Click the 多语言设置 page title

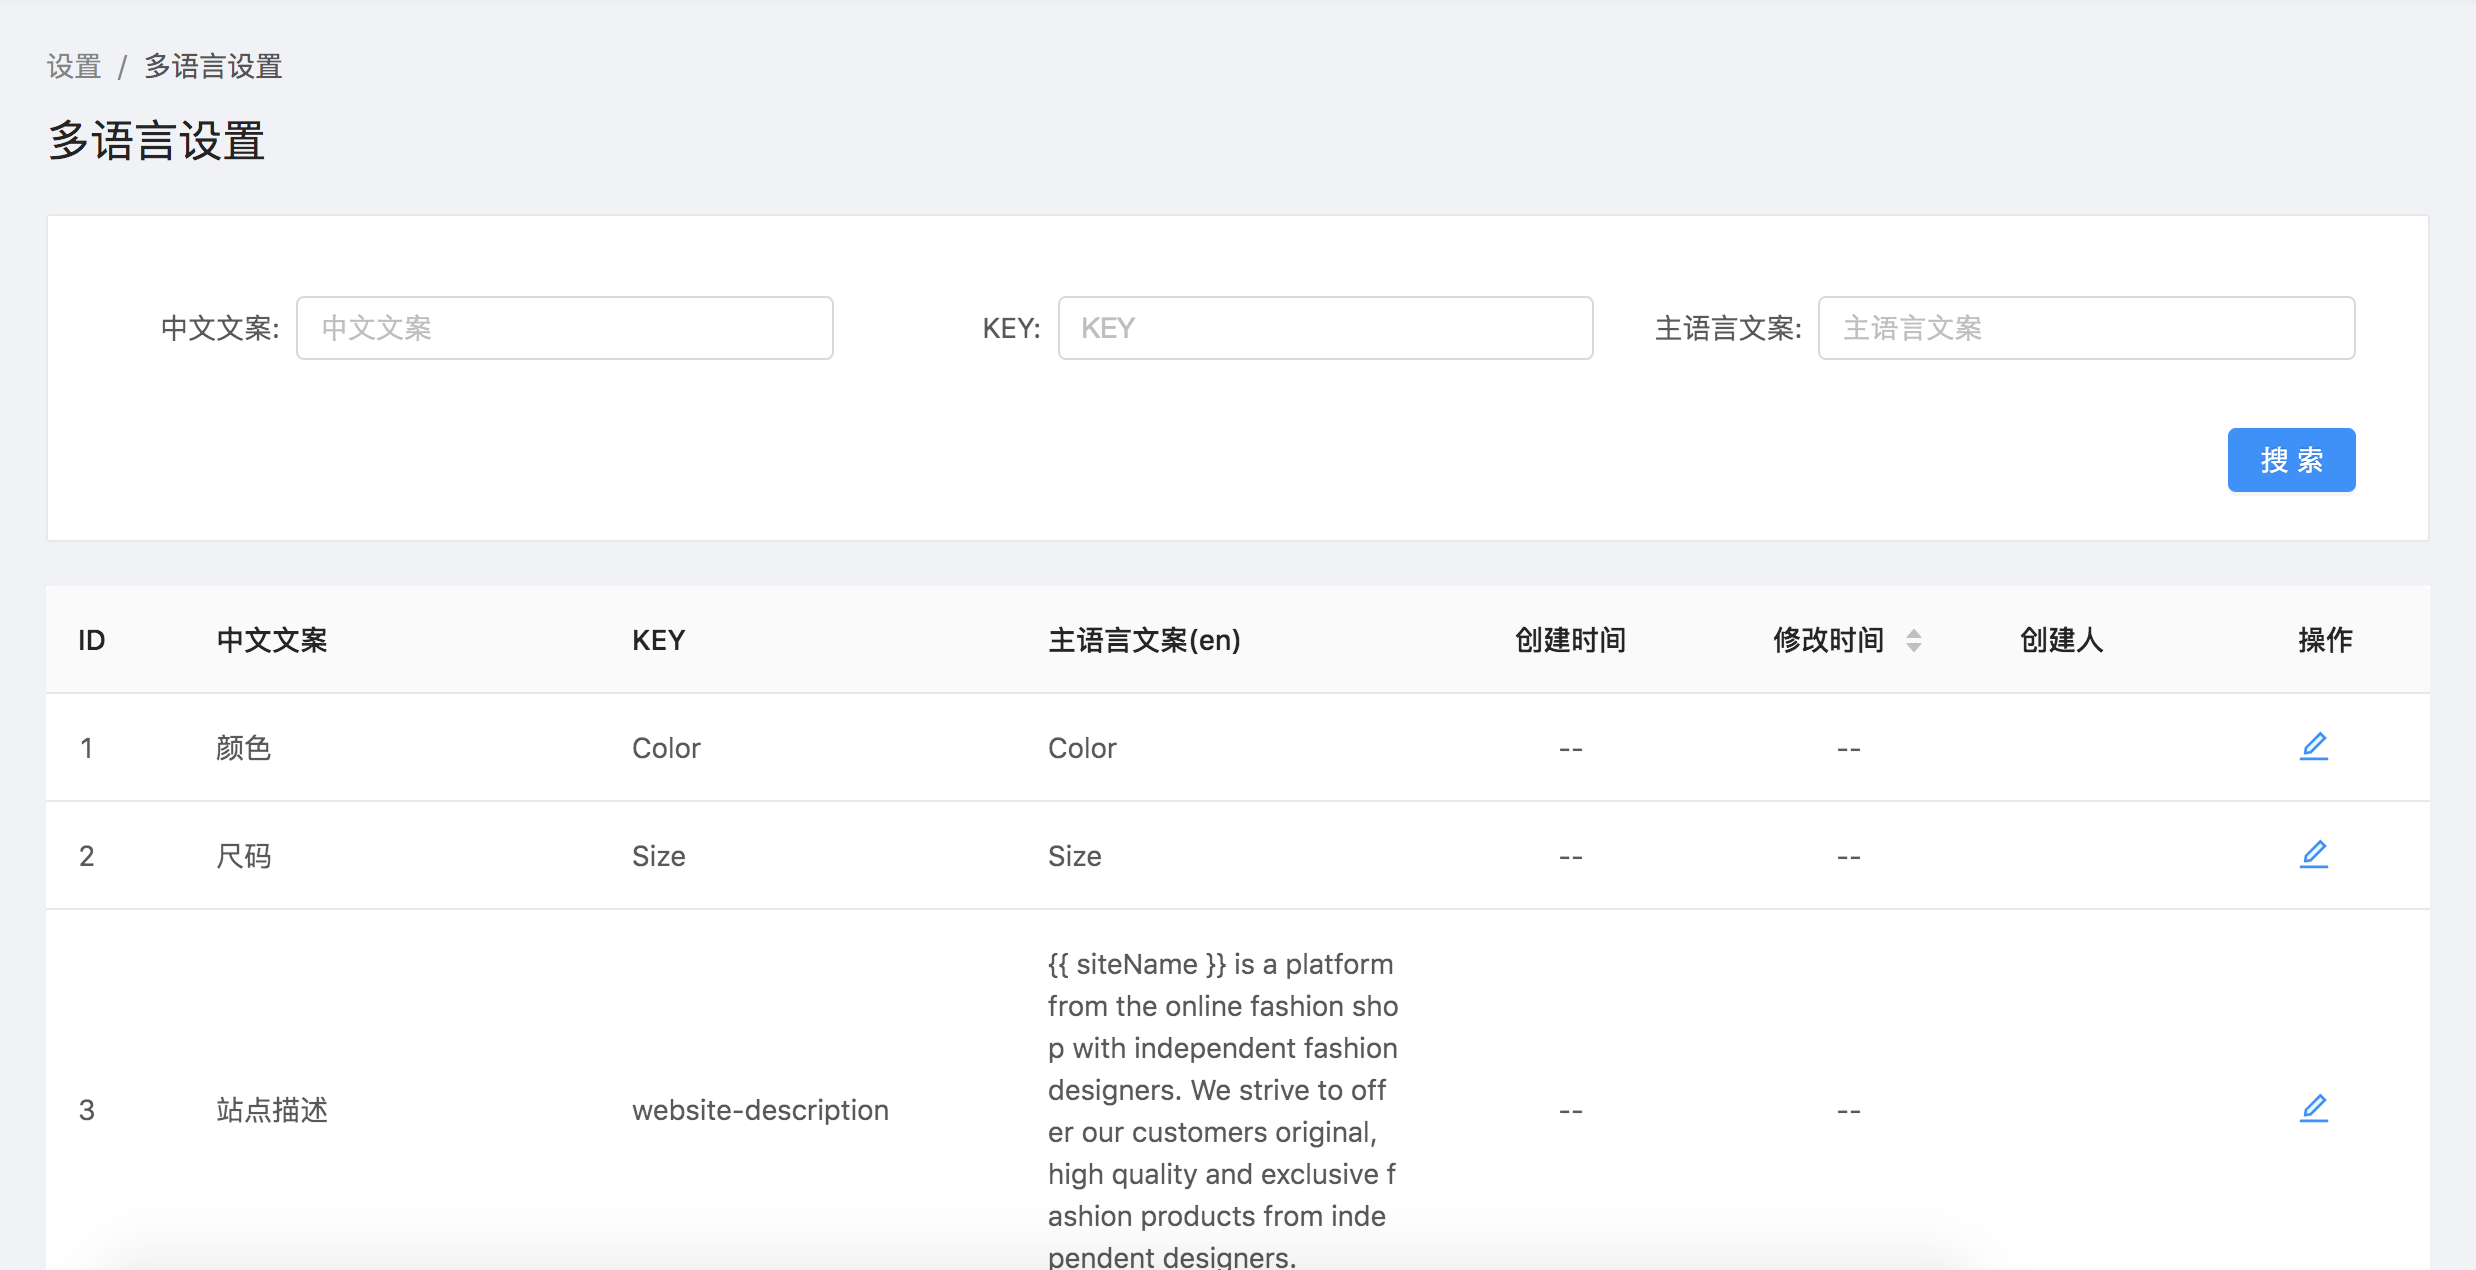pyautogui.click(x=156, y=141)
